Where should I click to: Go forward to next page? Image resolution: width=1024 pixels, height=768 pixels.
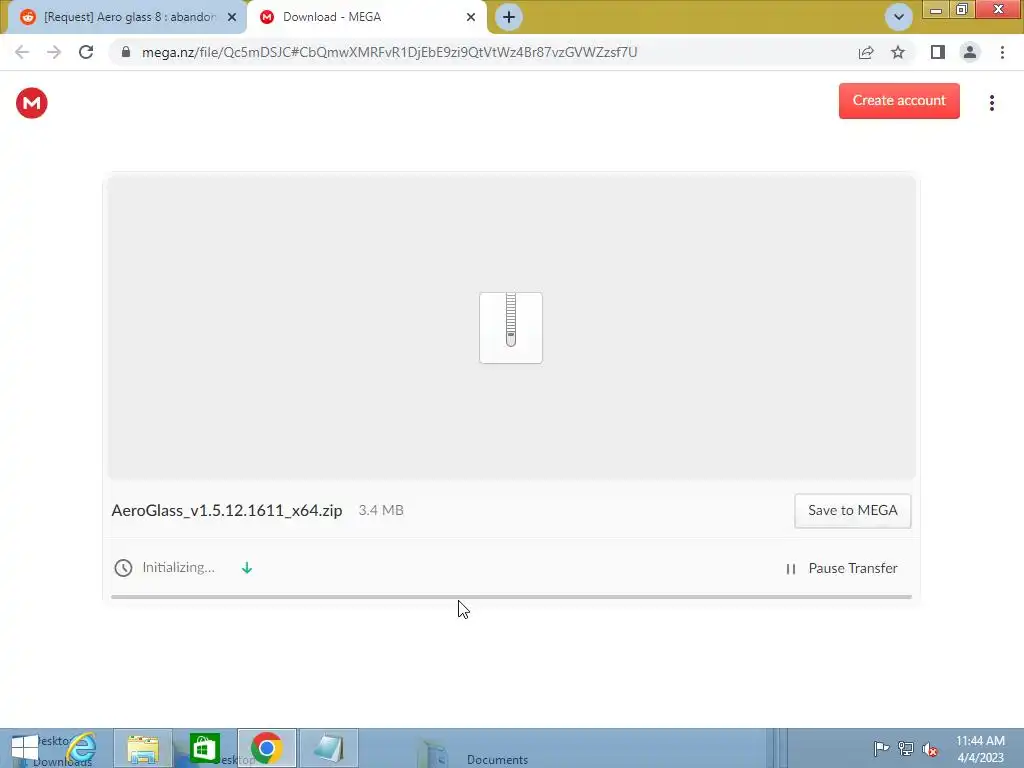point(54,52)
